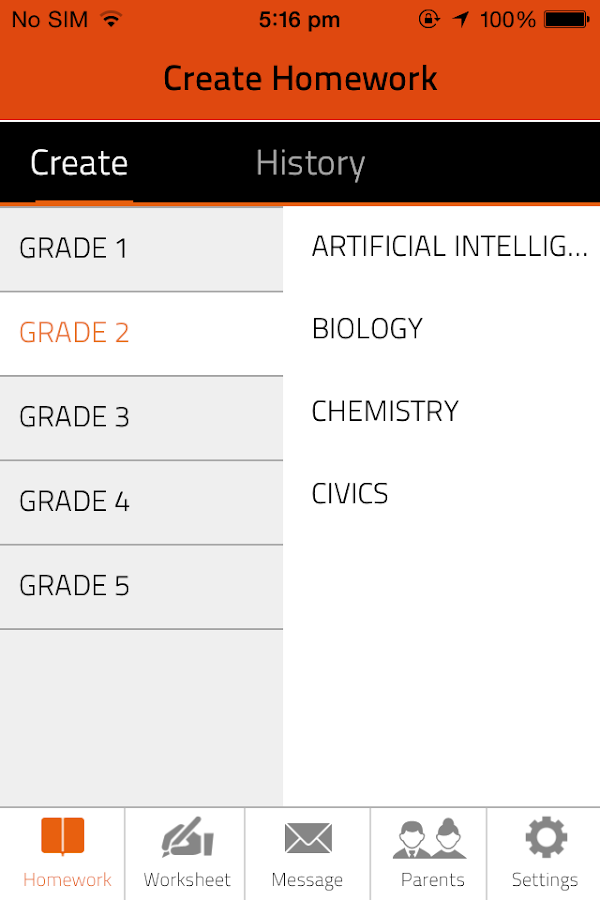Select the highlighted Grade 2 row
Image resolution: width=600 pixels, height=900 pixels.
point(141,333)
